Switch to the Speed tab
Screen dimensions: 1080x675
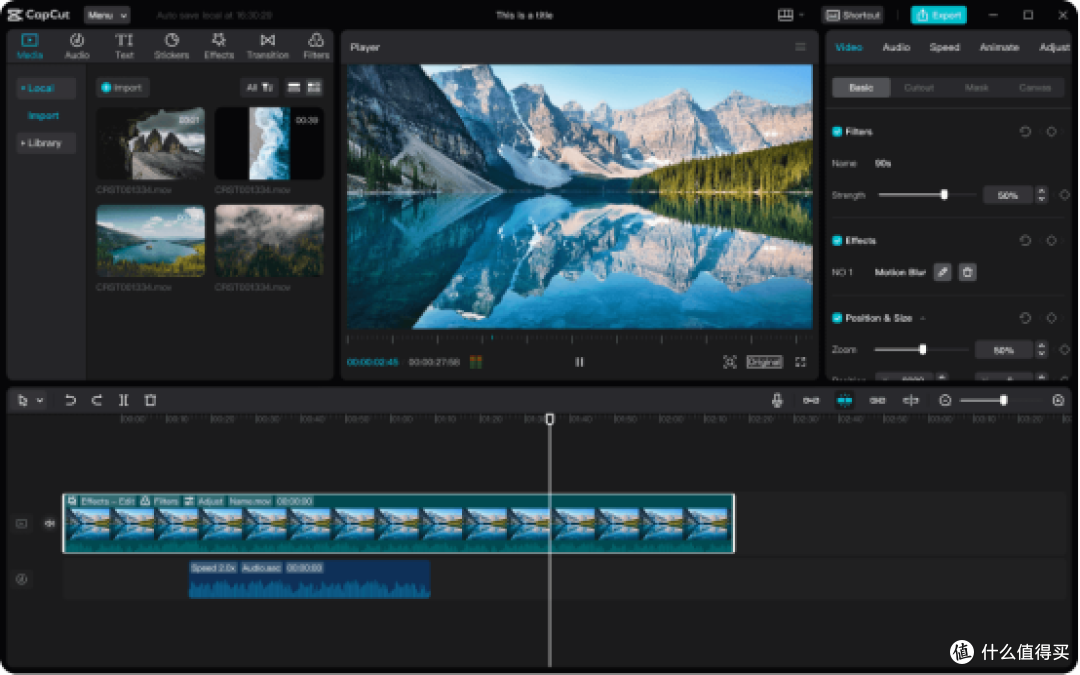click(x=944, y=47)
